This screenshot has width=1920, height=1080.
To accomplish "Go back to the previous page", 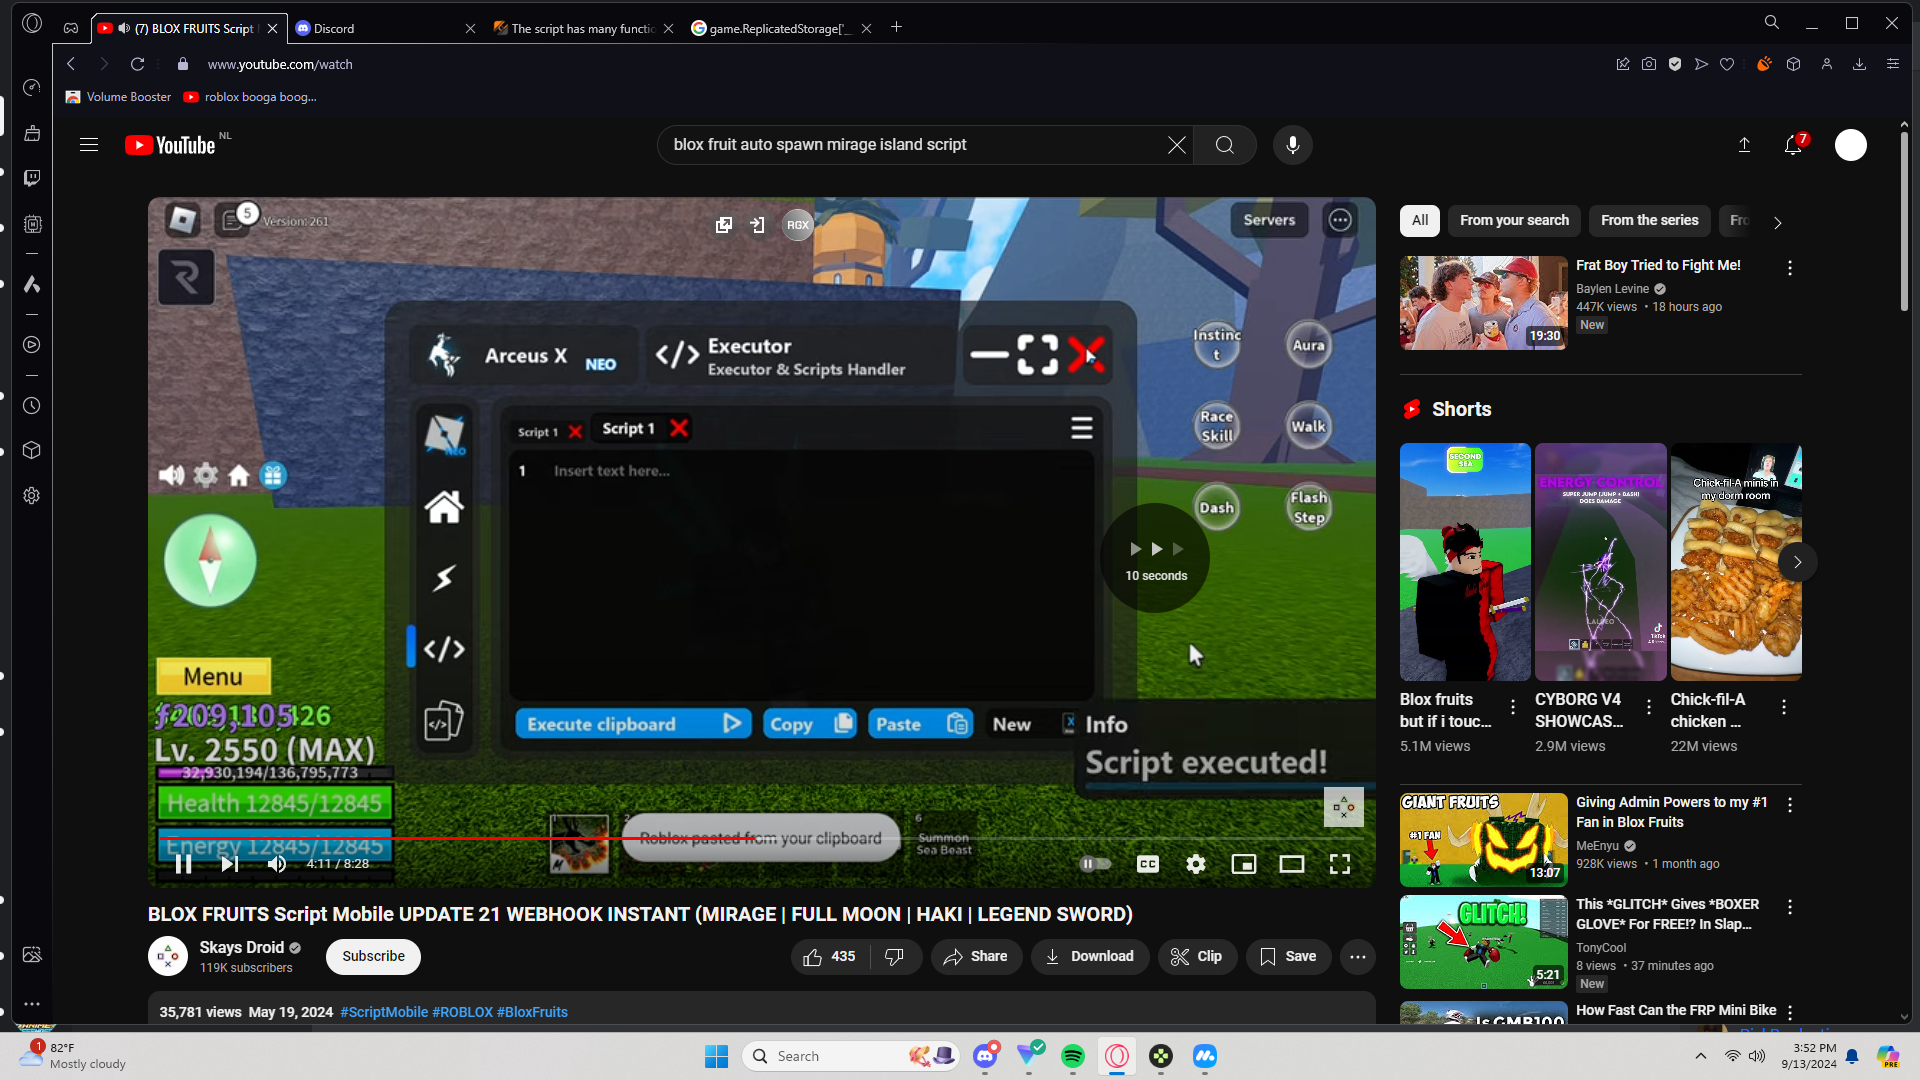I will pyautogui.click(x=71, y=64).
